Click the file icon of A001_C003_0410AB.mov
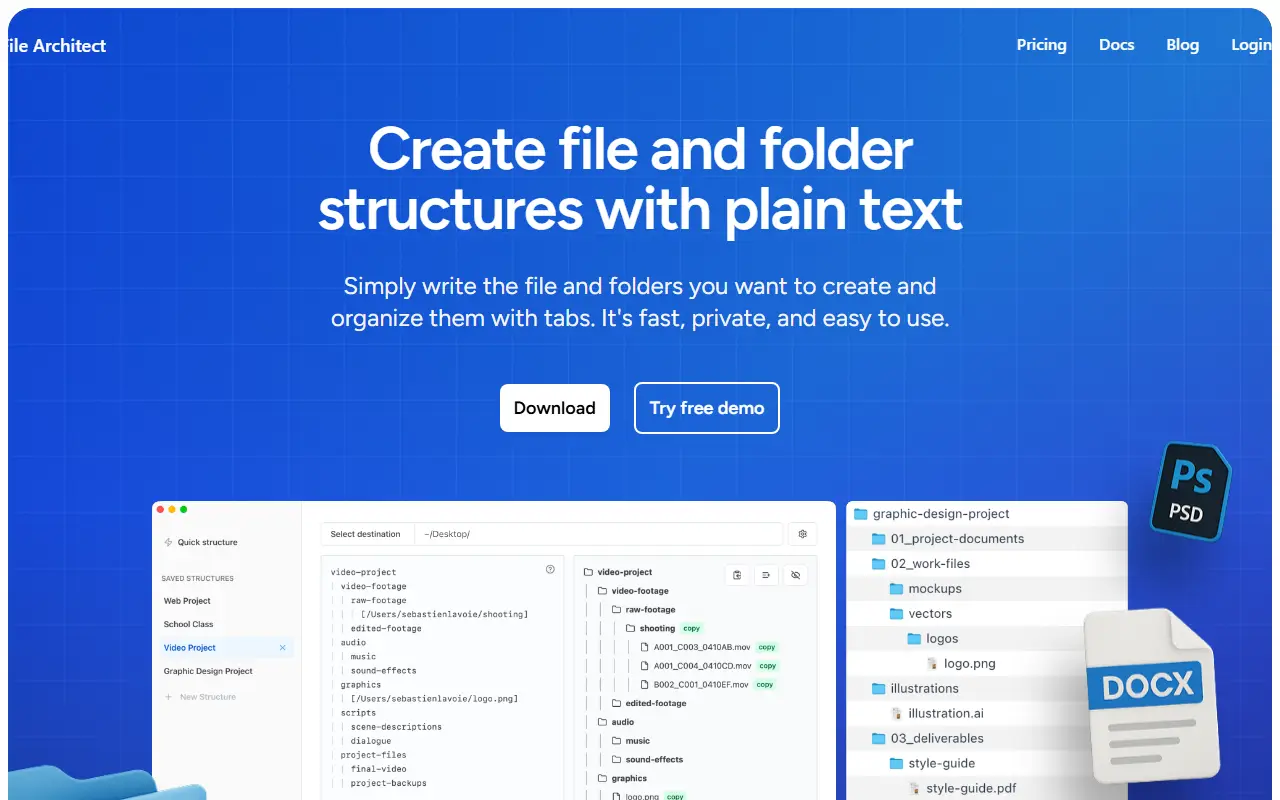Viewport: 1280px width, 800px height. click(645, 647)
